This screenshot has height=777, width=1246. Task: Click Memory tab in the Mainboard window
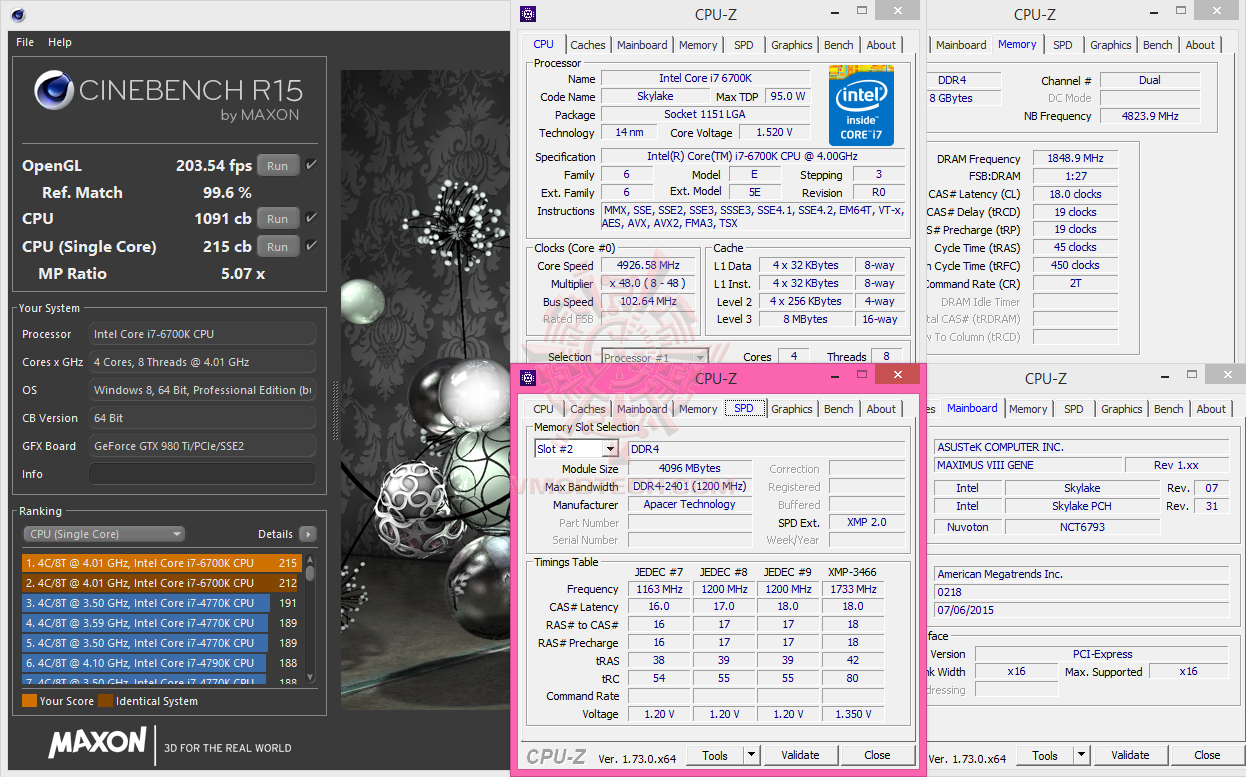click(1028, 409)
